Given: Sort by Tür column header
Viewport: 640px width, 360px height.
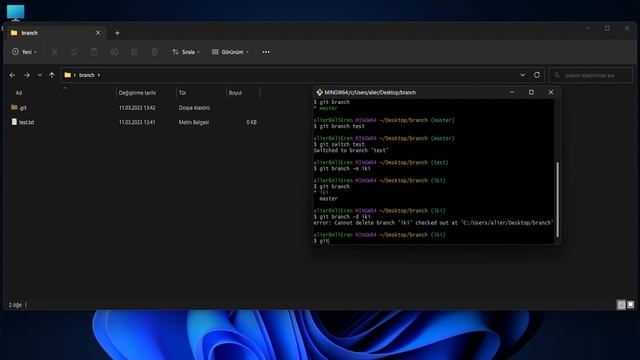Looking at the screenshot, I should pos(182,93).
